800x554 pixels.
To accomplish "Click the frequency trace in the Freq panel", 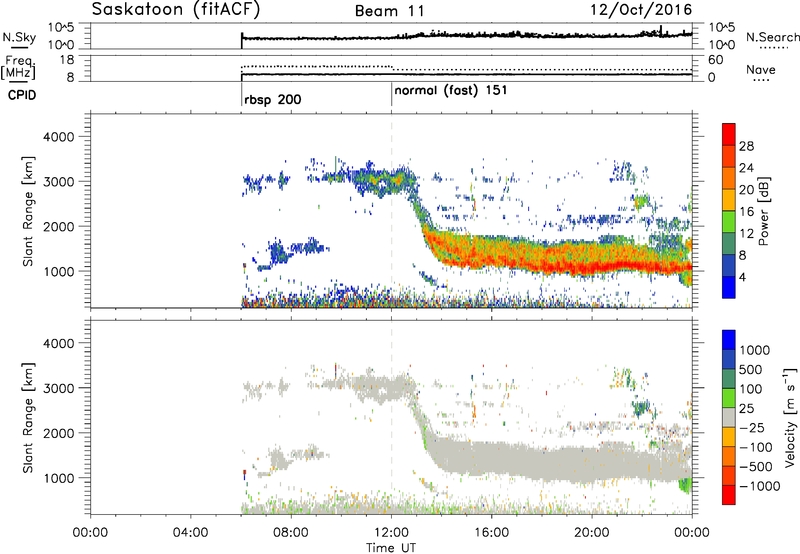I will pyautogui.click(x=466, y=74).
